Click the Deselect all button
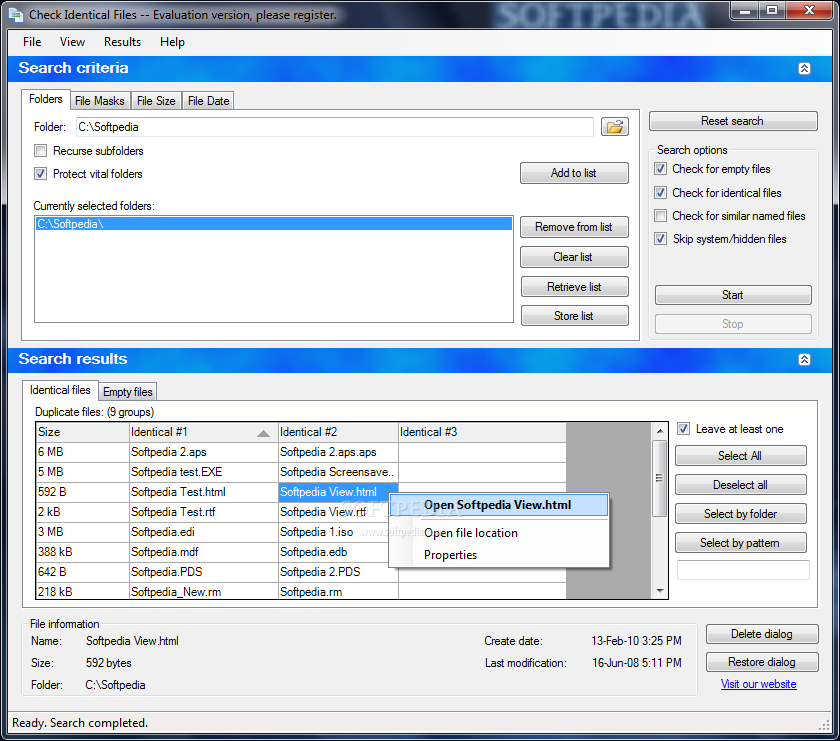 pyautogui.click(x=740, y=485)
